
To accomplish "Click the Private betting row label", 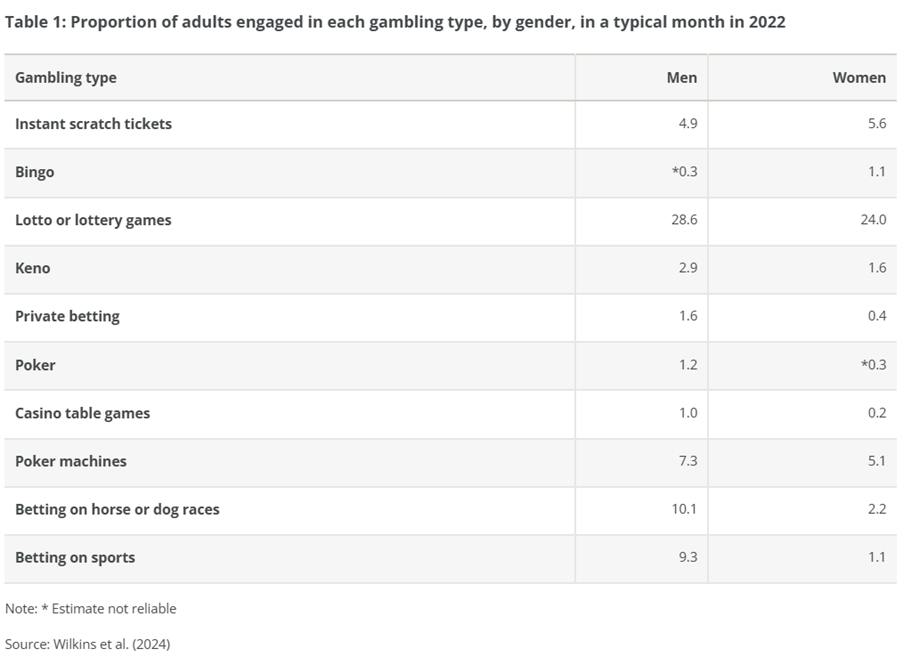I will [x=67, y=316].
